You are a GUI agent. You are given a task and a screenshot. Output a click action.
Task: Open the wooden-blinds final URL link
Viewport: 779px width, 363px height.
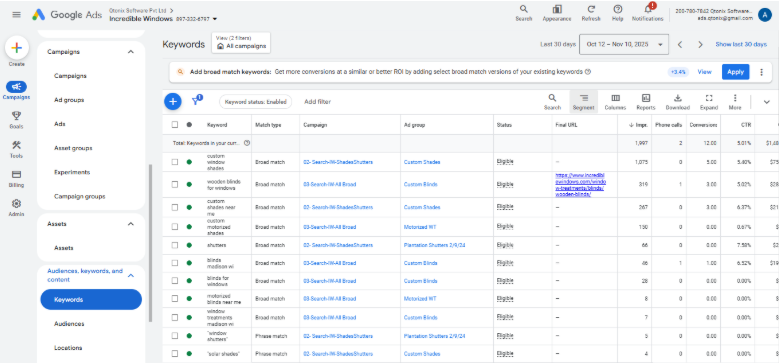[x=580, y=185]
